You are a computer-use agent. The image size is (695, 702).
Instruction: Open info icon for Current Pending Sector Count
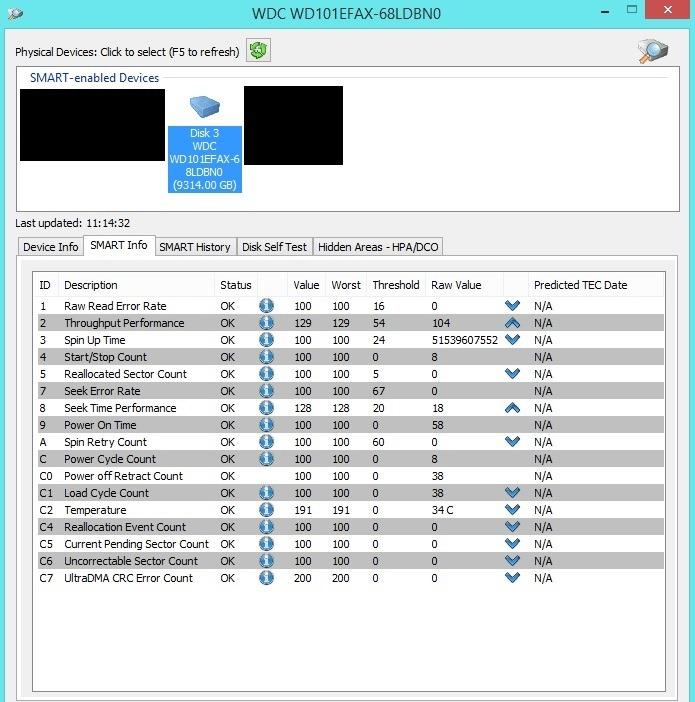coord(266,544)
